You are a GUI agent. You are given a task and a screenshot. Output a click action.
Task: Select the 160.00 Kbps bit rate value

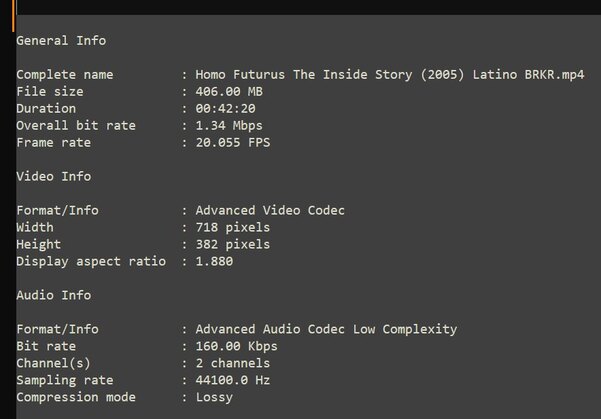point(236,346)
